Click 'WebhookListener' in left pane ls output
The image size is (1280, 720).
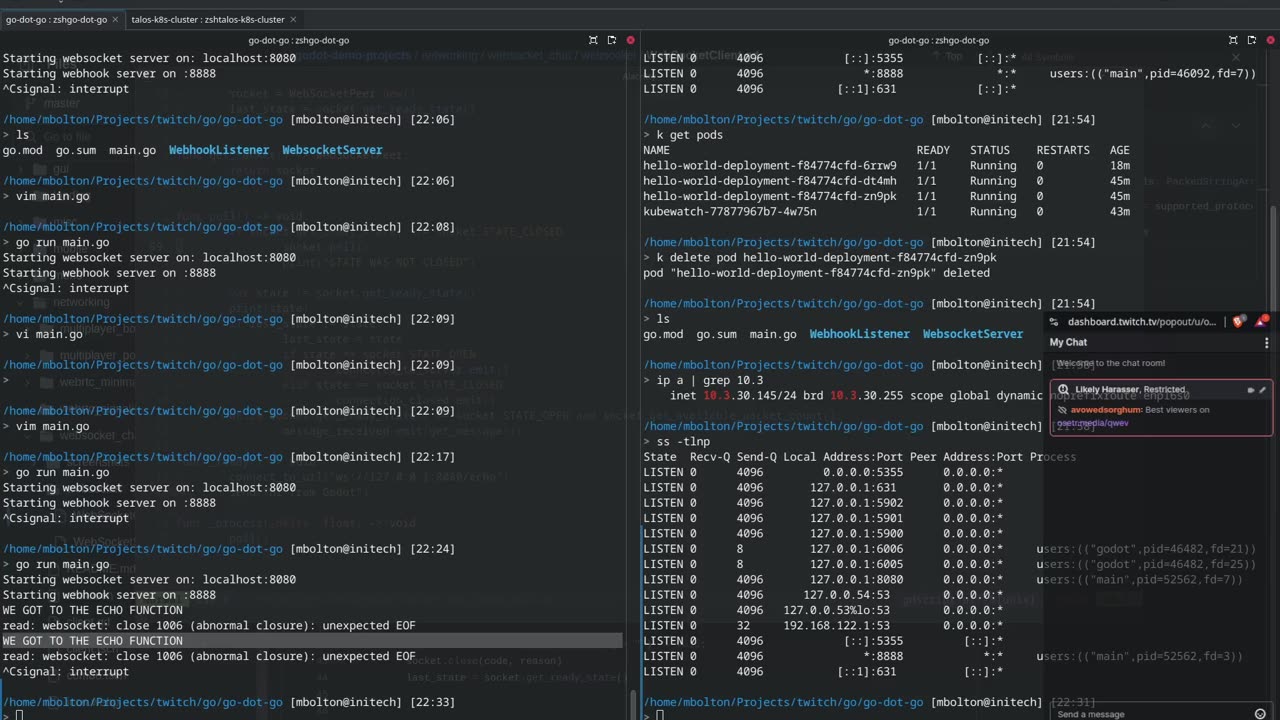tap(219, 150)
